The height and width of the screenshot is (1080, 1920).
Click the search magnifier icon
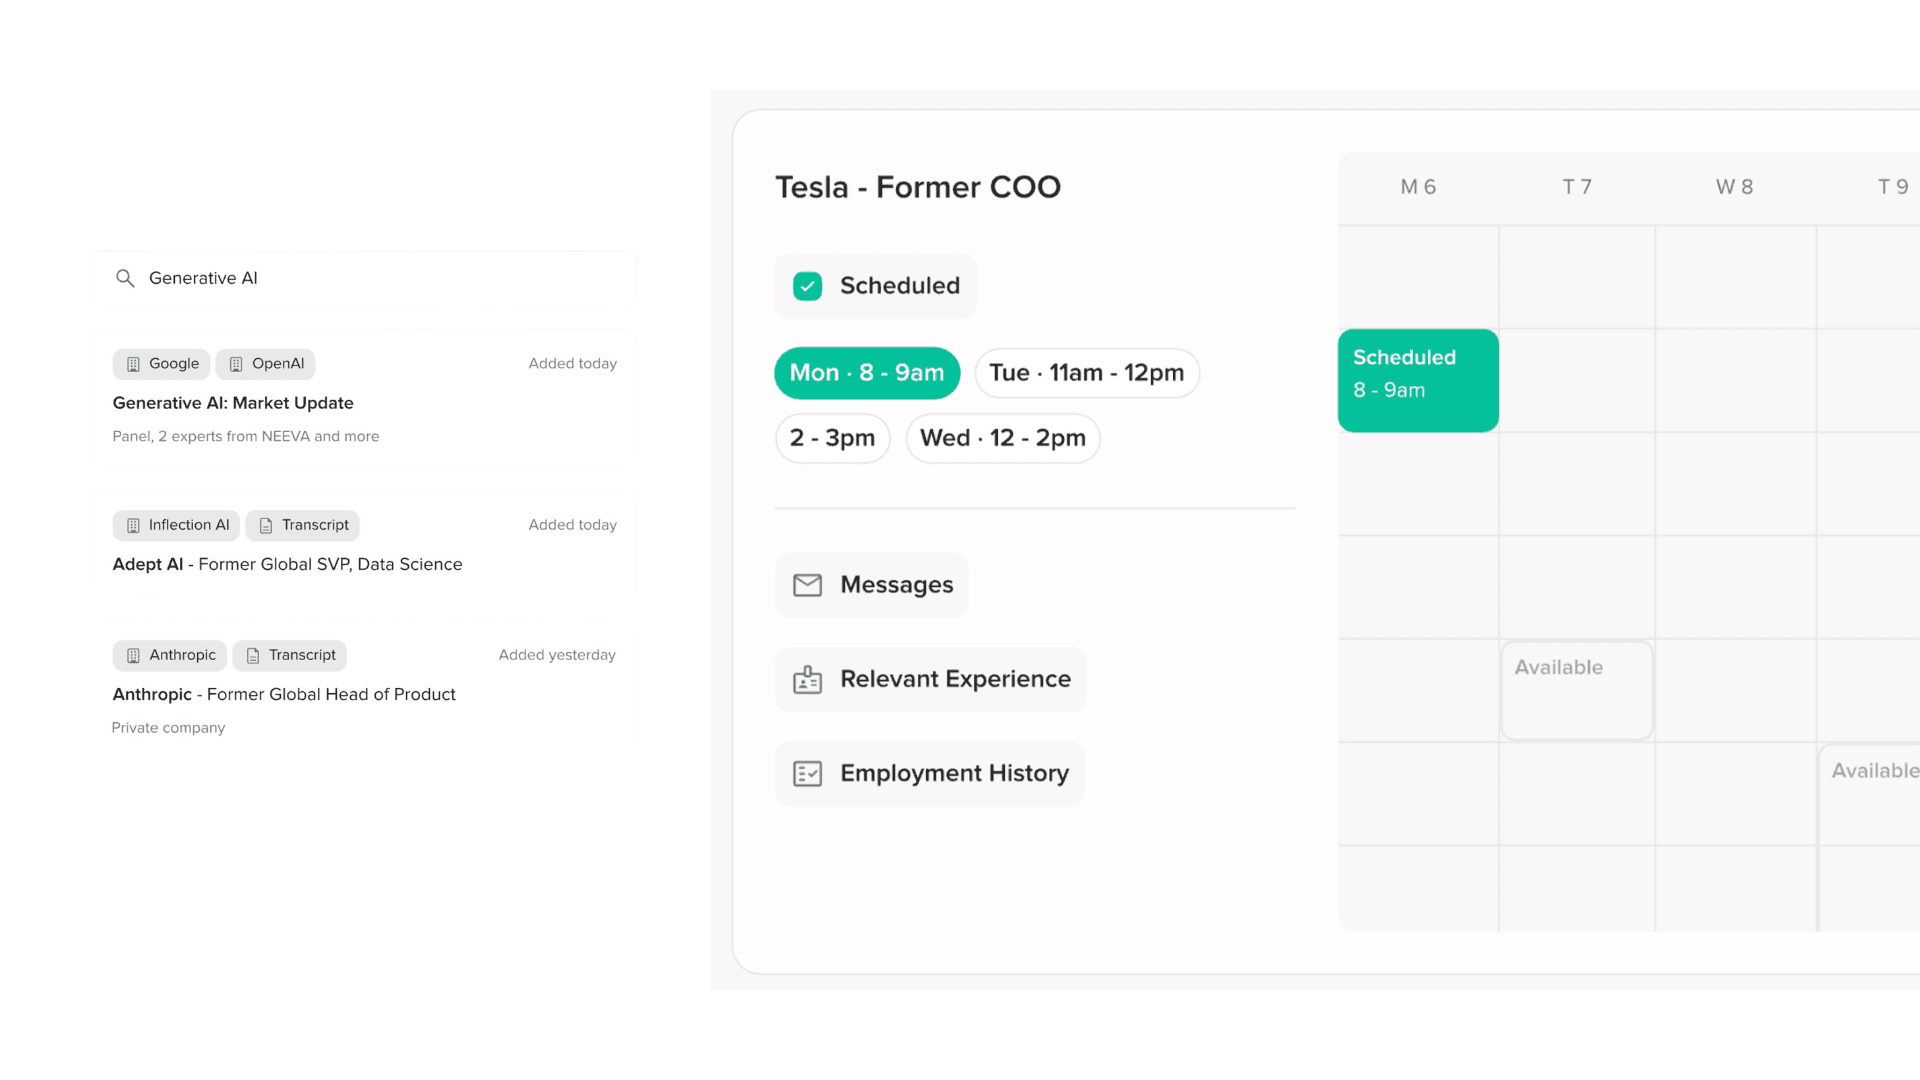(x=125, y=278)
